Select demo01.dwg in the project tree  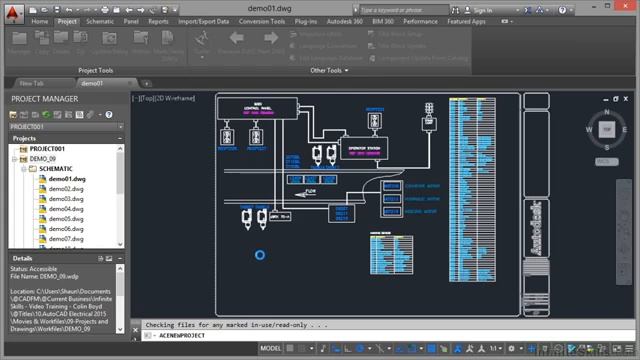[67, 179]
